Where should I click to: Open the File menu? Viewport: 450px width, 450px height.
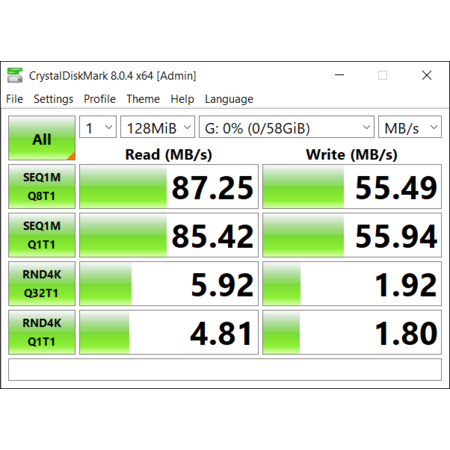15,99
